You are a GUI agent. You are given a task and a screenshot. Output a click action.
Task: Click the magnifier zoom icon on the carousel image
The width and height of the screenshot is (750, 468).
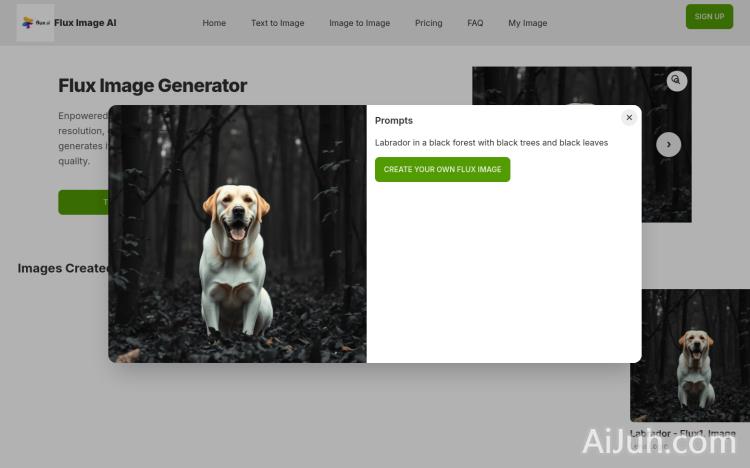(x=677, y=80)
